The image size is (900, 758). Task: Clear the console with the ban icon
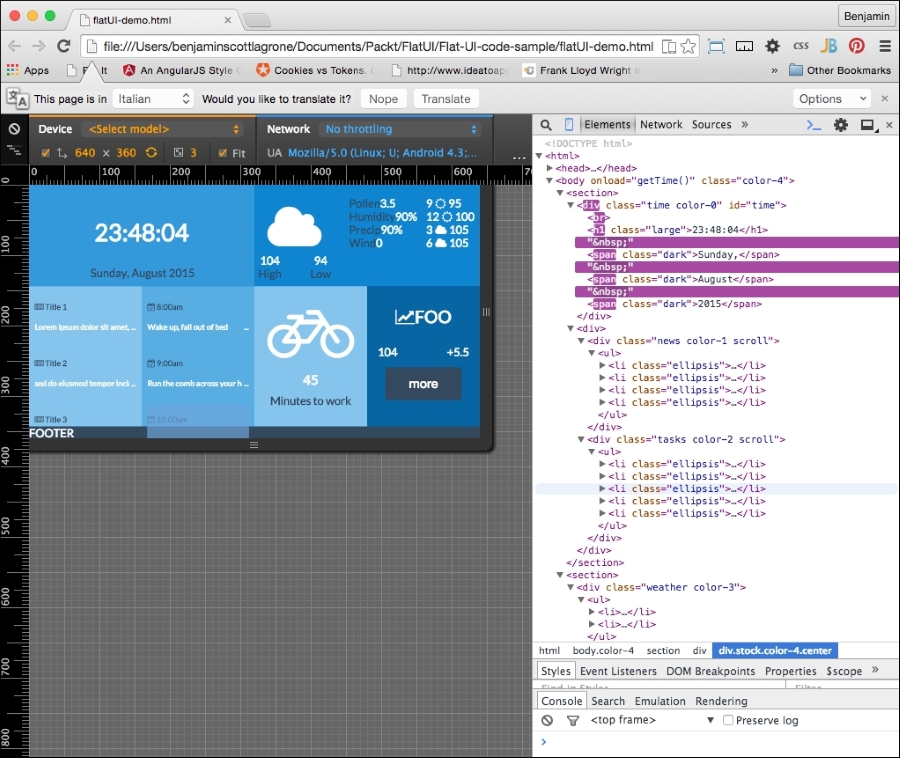click(x=547, y=720)
